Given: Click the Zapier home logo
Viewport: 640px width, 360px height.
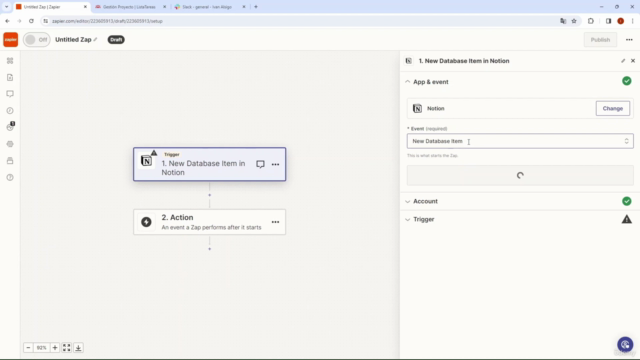Looking at the screenshot, I should 11,40.
